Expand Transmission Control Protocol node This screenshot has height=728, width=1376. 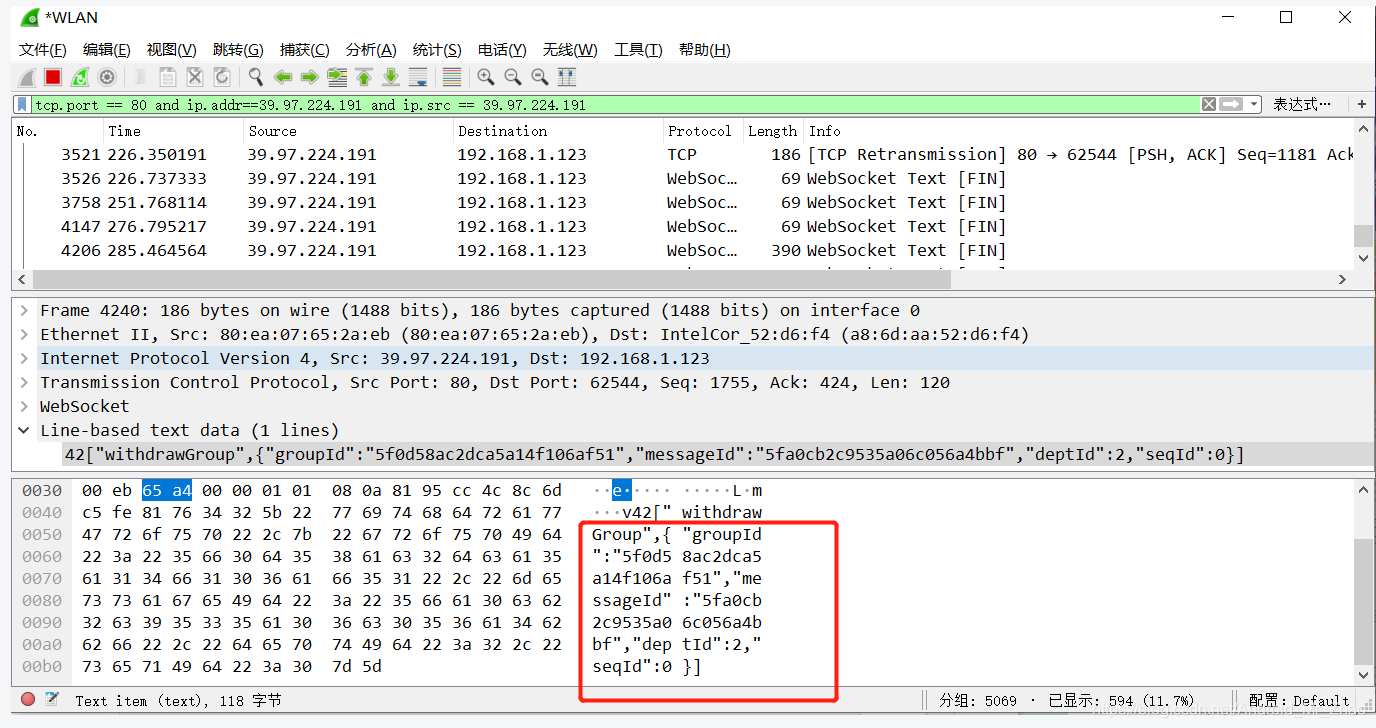(x=24, y=383)
